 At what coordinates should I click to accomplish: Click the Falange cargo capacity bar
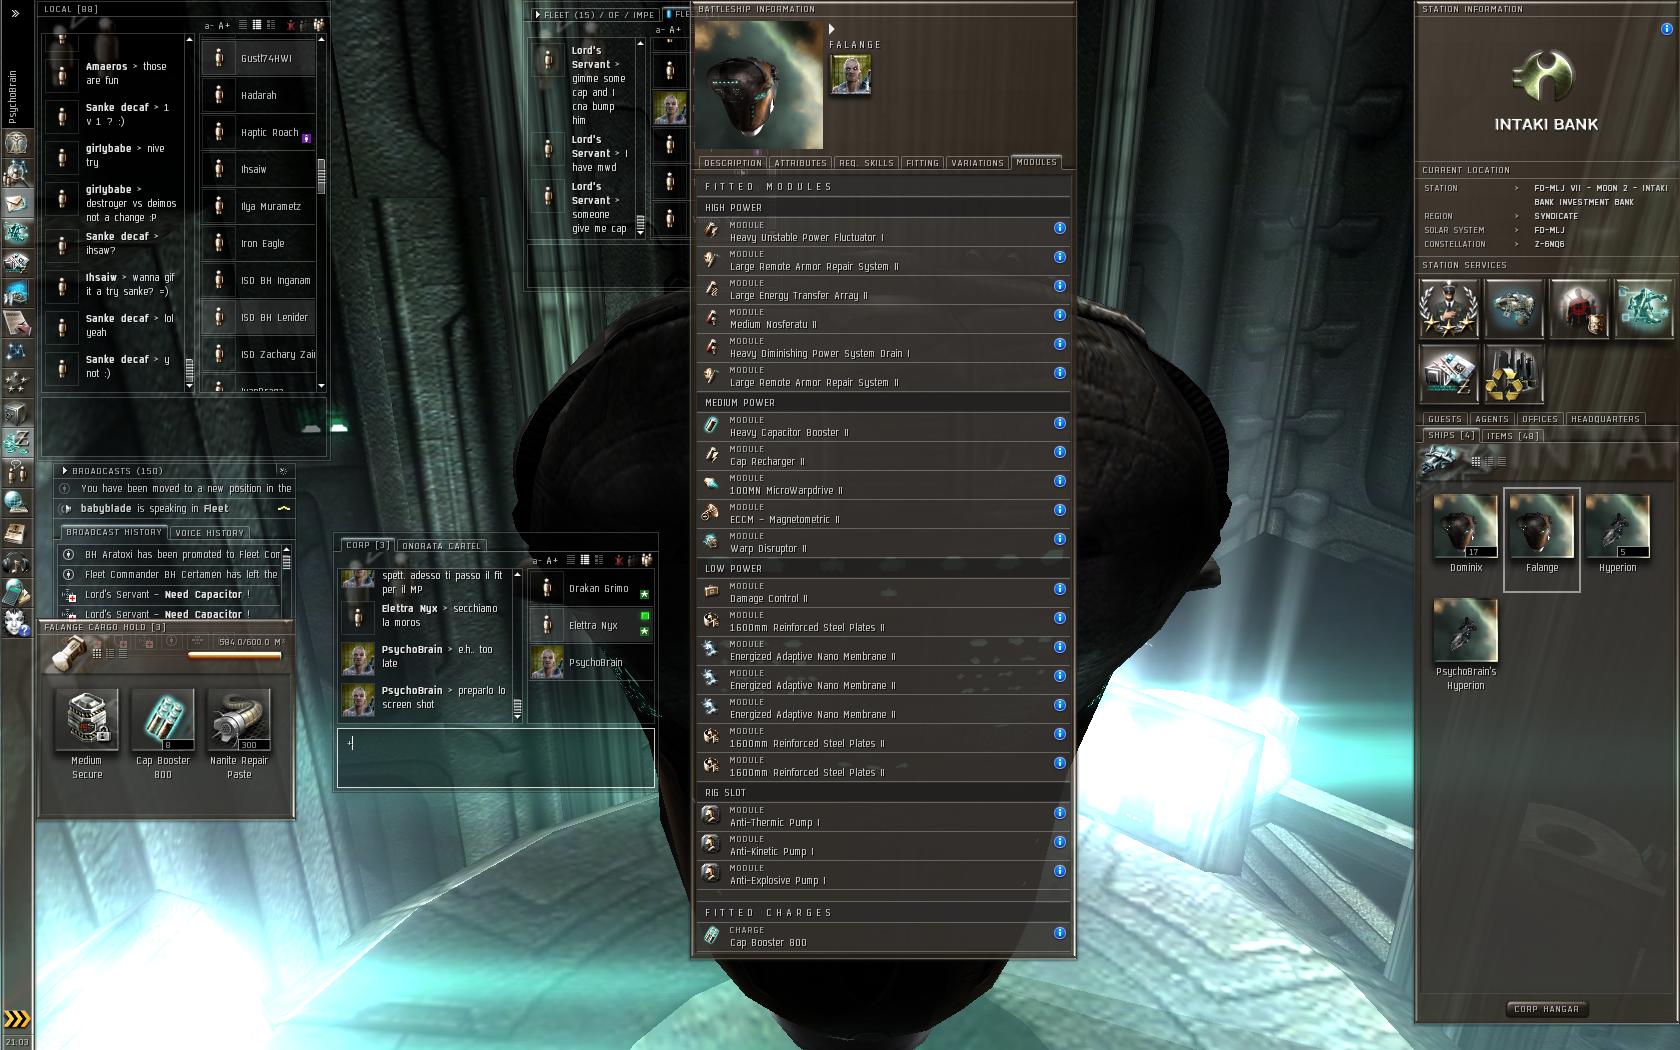[x=235, y=656]
